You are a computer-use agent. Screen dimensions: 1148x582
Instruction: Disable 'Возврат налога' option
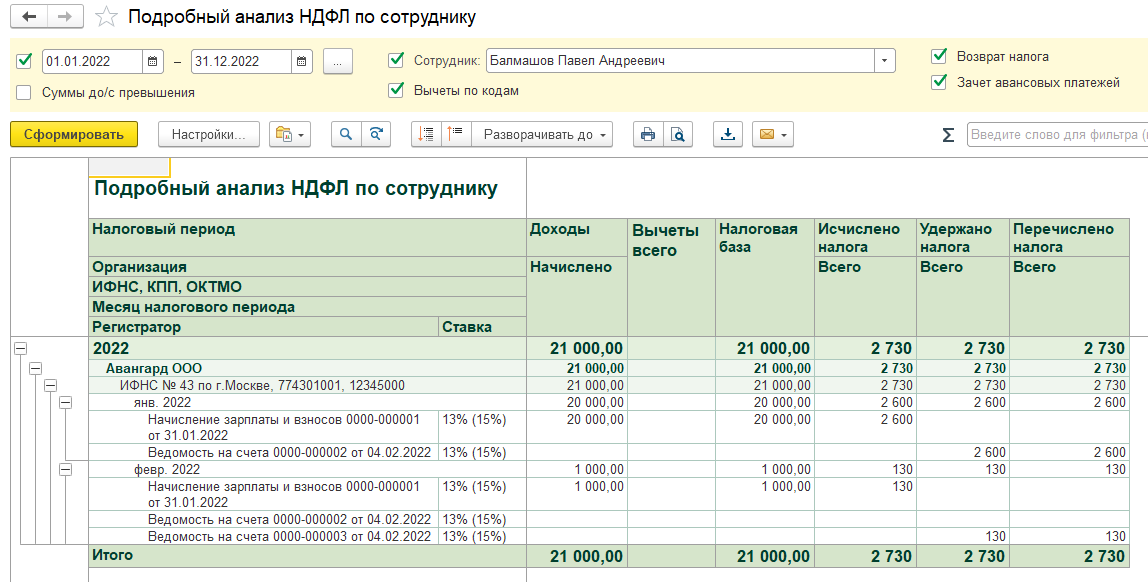(x=939, y=56)
